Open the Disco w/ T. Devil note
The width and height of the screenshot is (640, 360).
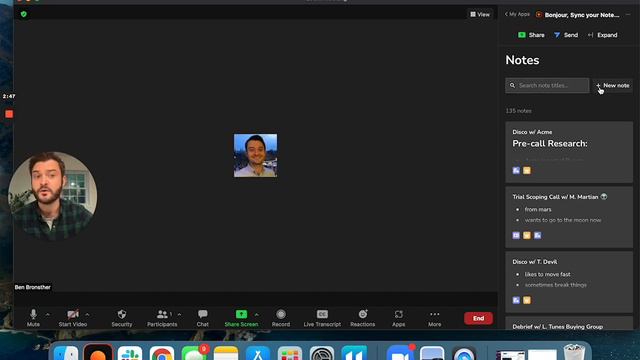(x=569, y=282)
